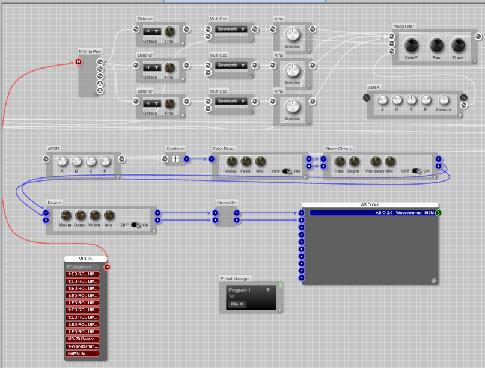Open the bottom oscillator's Sawtooth waveform dropdown

231,101
